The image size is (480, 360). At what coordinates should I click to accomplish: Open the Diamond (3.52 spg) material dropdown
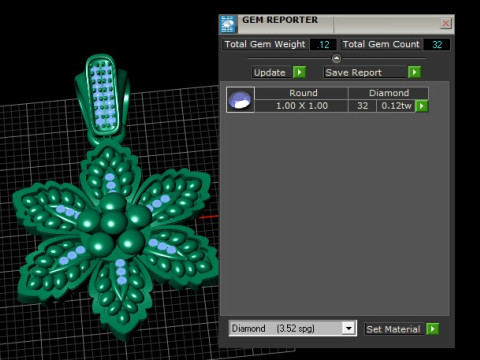(x=348, y=328)
